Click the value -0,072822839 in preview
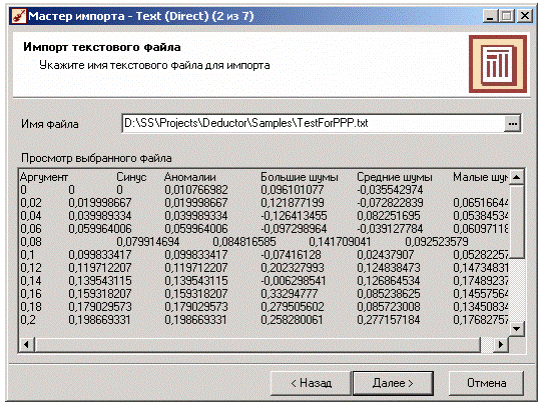The width and height of the screenshot is (543, 403). [390, 203]
